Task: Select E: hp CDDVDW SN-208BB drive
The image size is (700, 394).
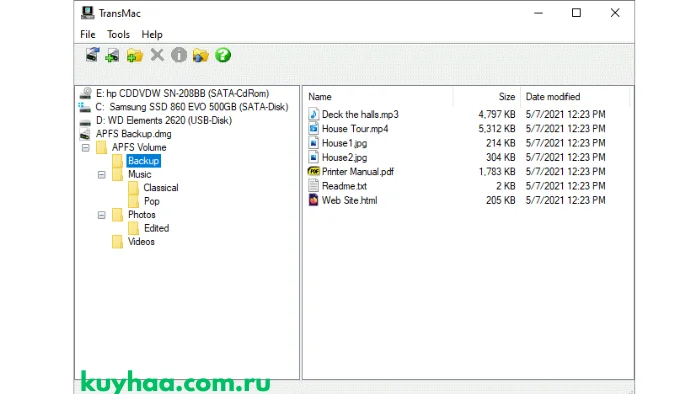Action: [183, 93]
